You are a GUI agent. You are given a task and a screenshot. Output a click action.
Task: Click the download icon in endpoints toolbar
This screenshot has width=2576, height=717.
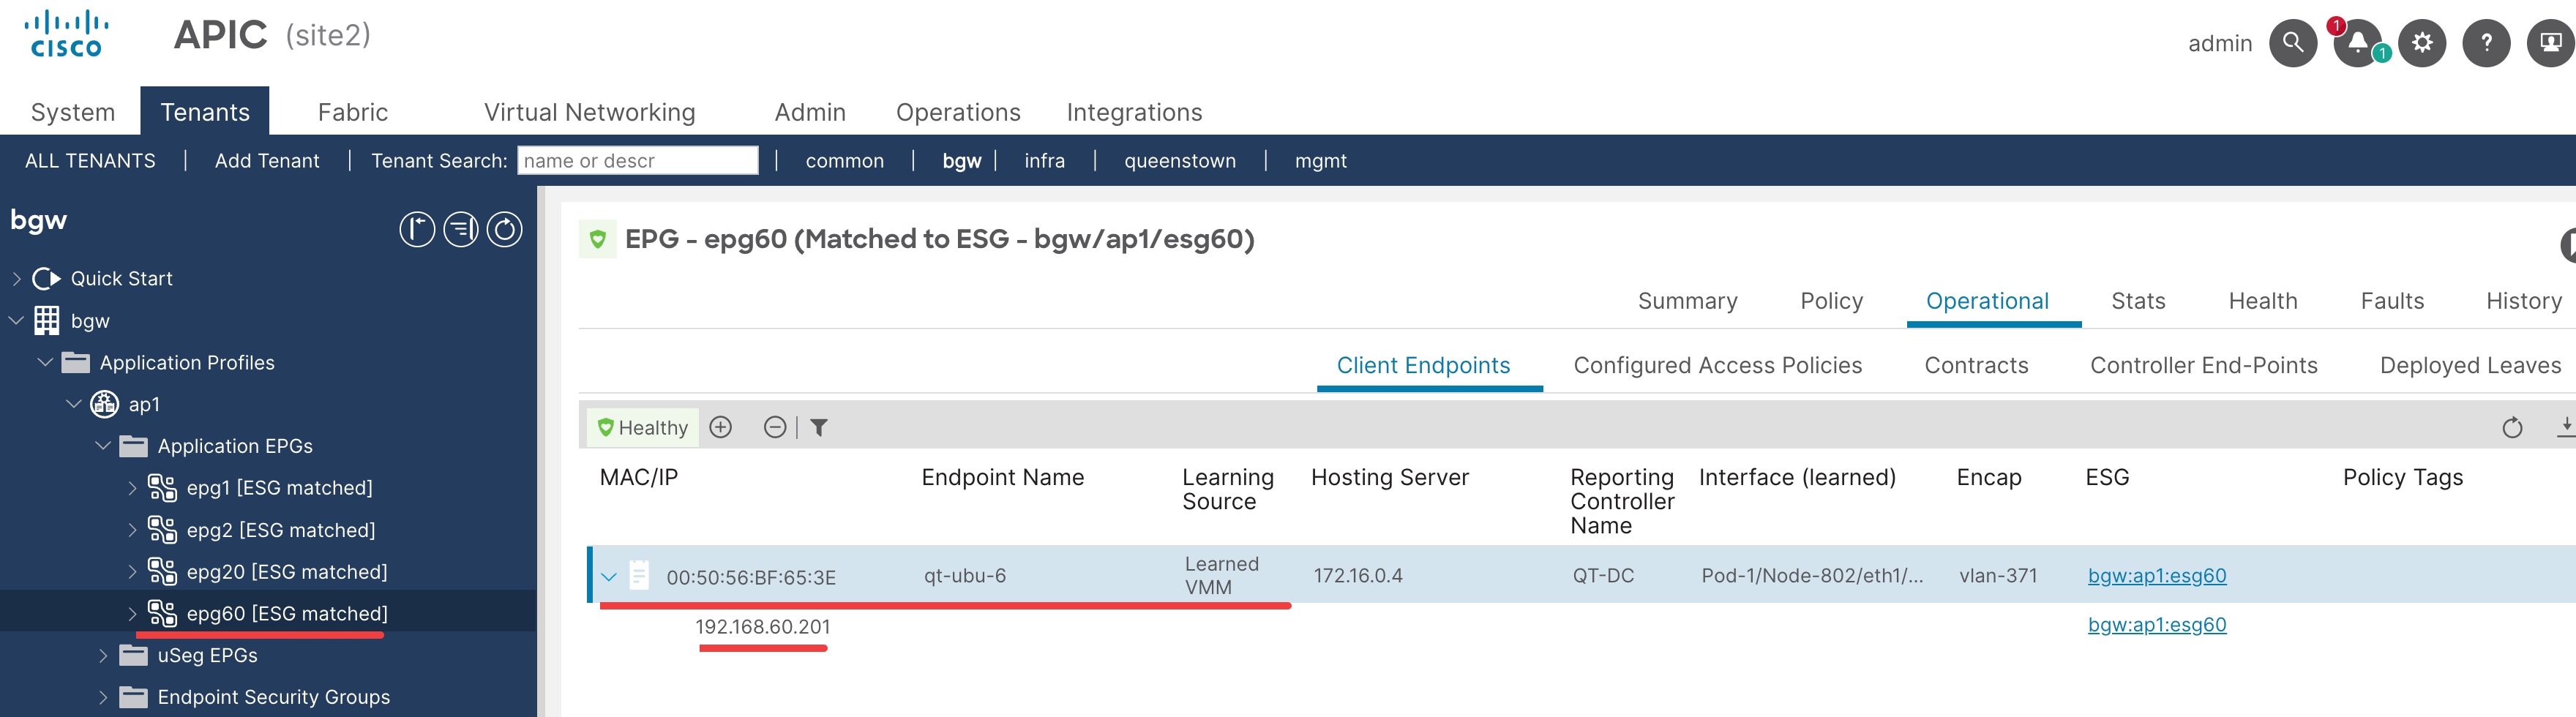[x=2566, y=427]
